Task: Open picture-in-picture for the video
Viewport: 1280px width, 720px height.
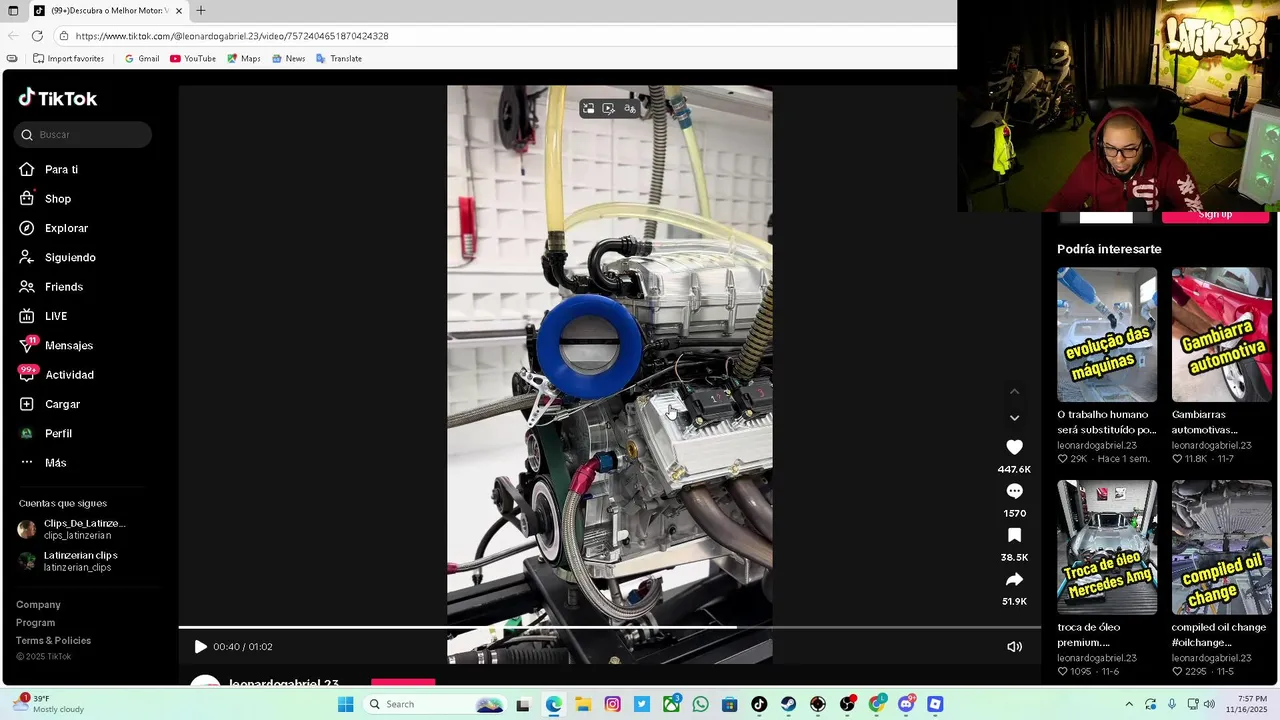Action: pyautogui.click(x=588, y=108)
